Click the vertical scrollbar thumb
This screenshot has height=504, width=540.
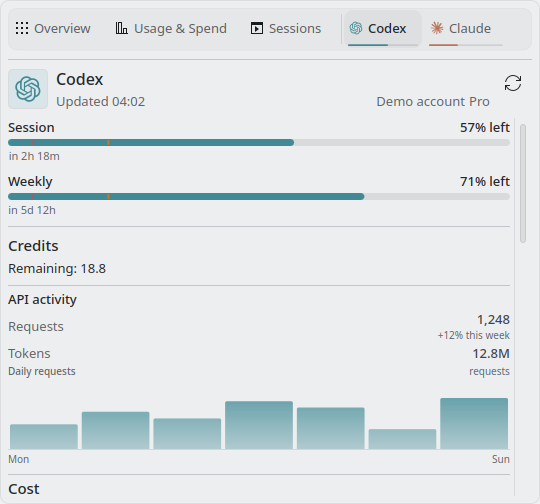(523, 183)
